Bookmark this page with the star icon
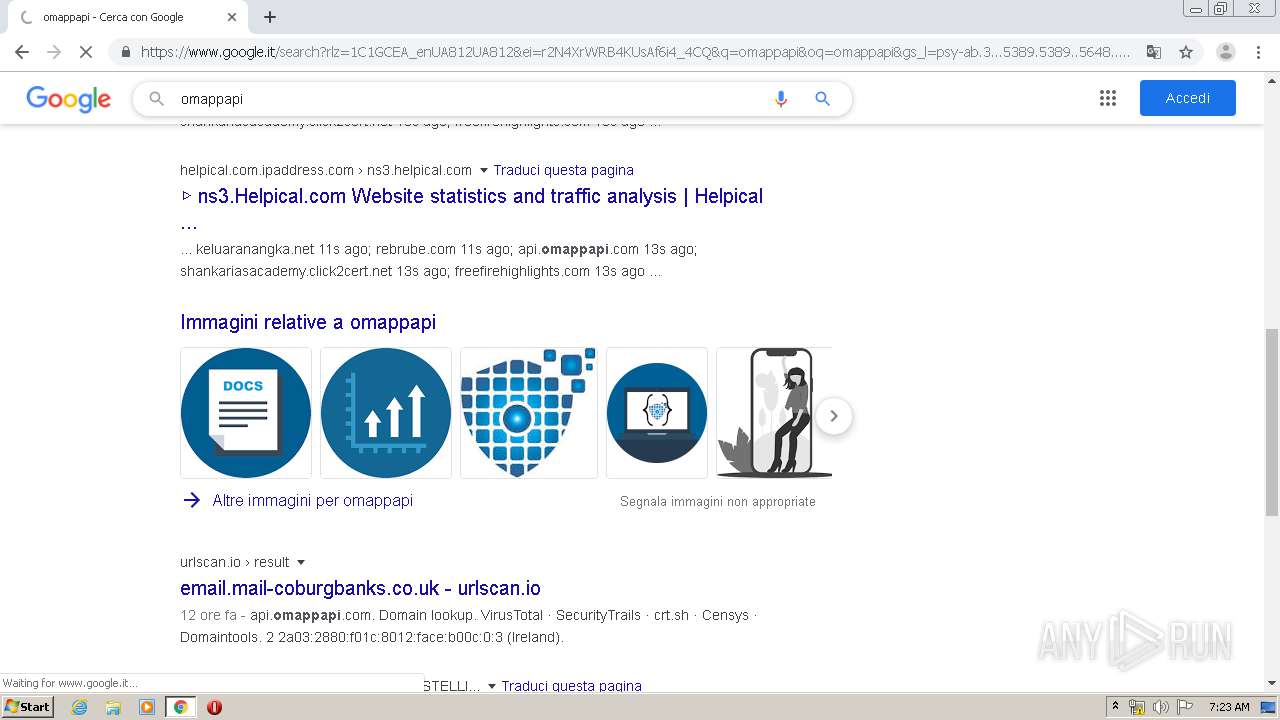1280x720 pixels. click(1186, 52)
